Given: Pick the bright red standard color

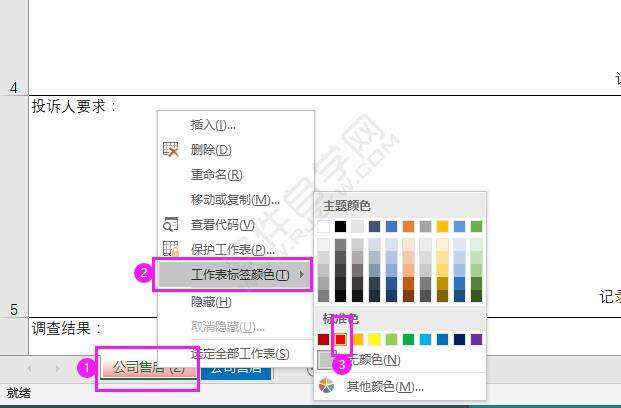Looking at the screenshot, I should 340,339.
